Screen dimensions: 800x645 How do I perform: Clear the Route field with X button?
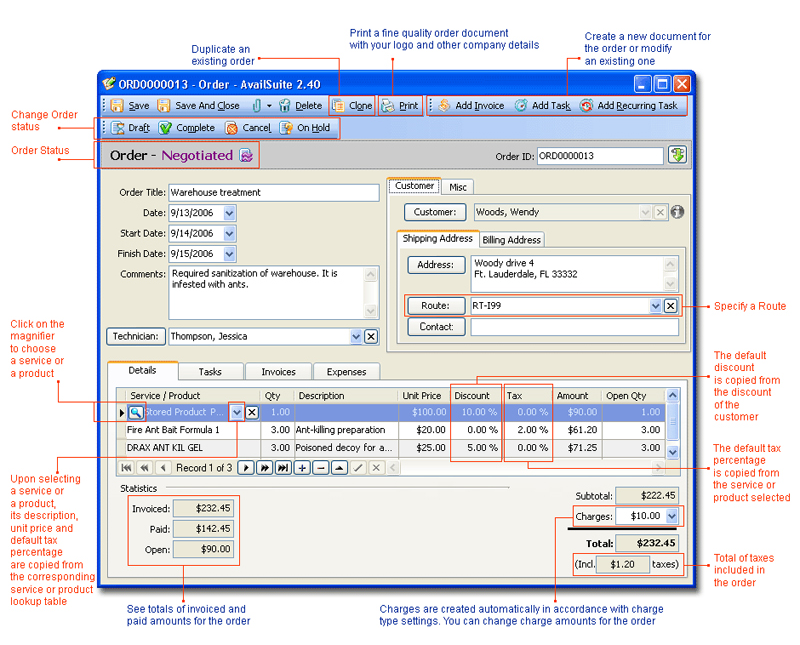670,306
